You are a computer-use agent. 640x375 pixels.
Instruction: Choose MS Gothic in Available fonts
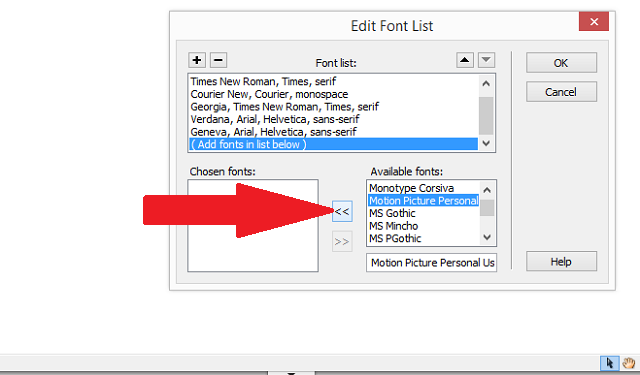424,213
